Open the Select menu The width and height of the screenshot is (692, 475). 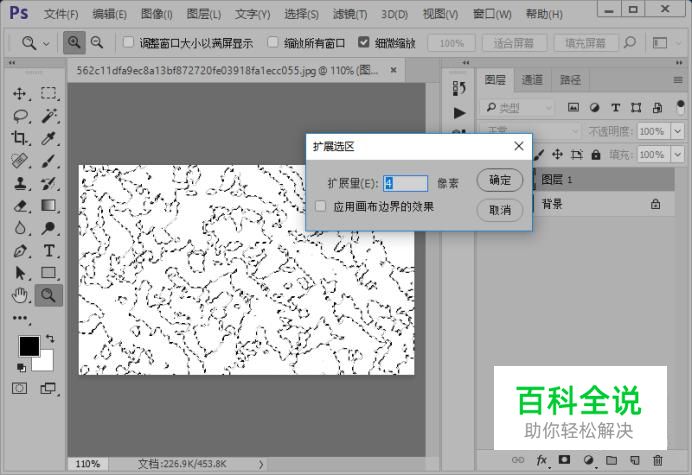pos(301,14)
